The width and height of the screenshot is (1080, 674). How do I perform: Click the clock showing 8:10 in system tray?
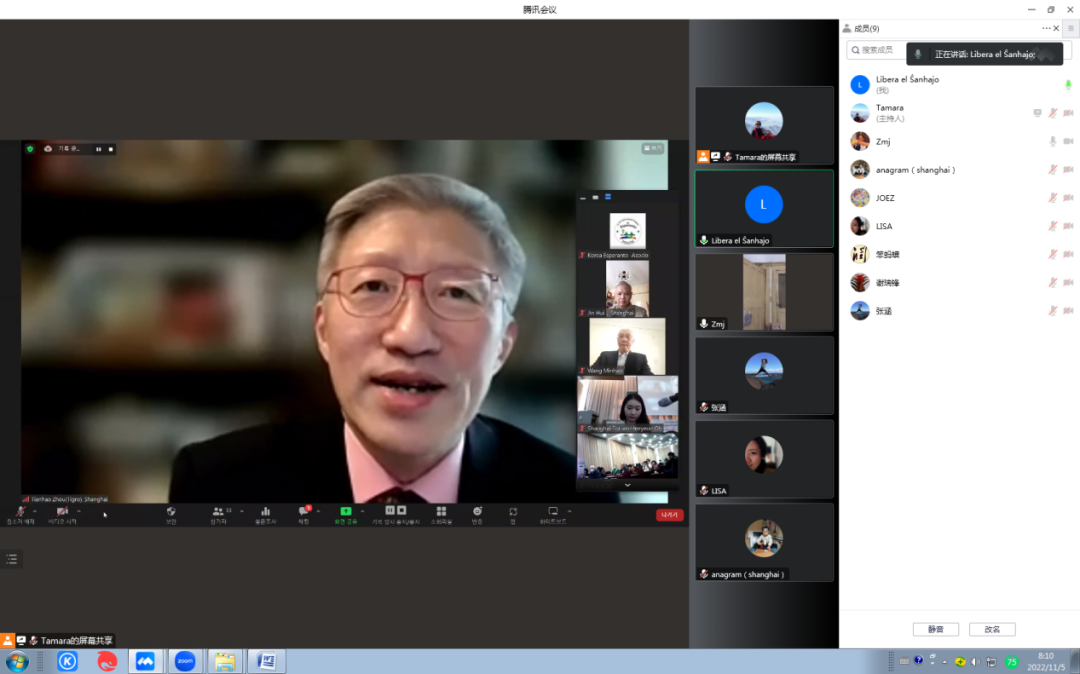pos(1046,662)
